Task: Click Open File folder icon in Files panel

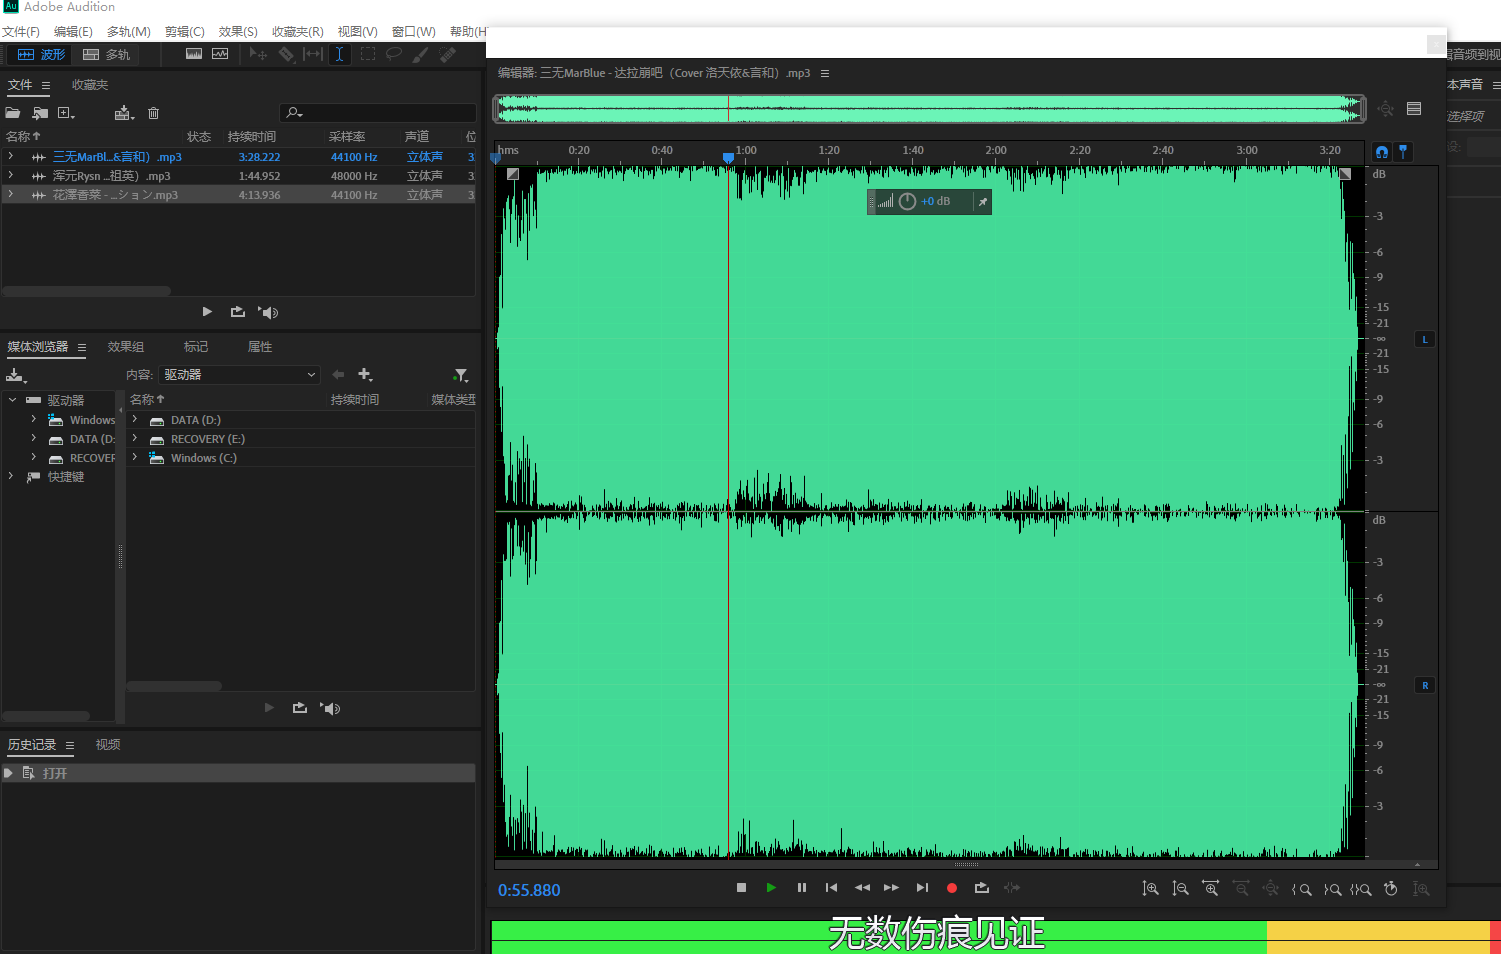Action: [x=13, y=113]
